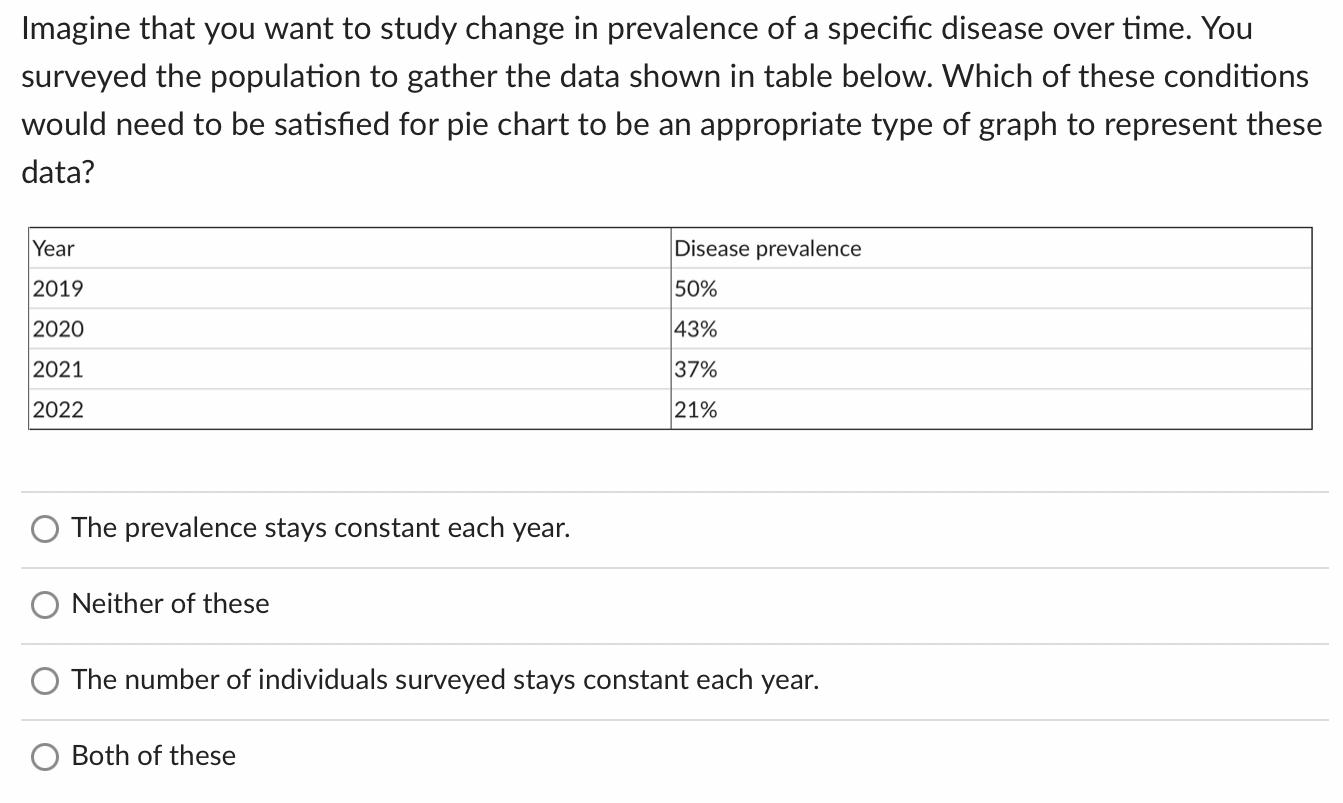Click the 43% prevalence cell

pos(695,329)
